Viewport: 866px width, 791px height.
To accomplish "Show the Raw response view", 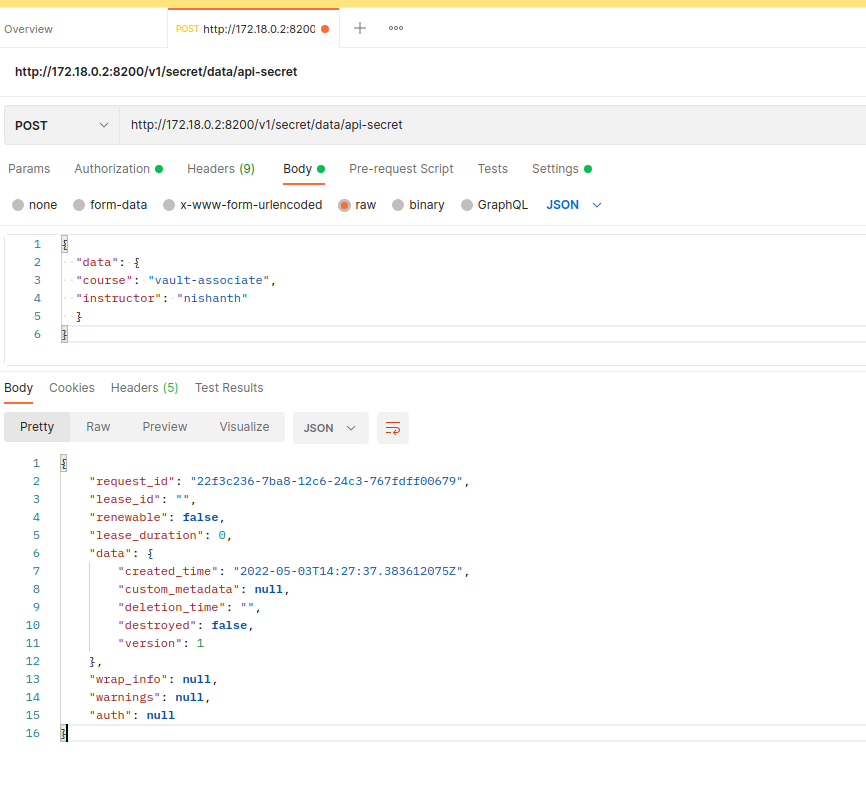I will [x=98, y=427].
